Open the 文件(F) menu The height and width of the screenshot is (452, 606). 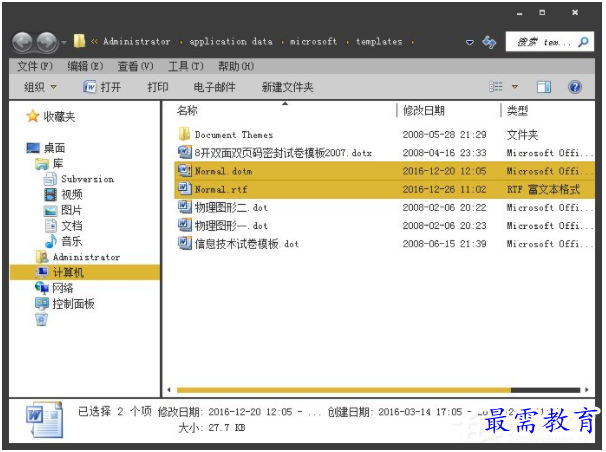(x=35, y=66)
